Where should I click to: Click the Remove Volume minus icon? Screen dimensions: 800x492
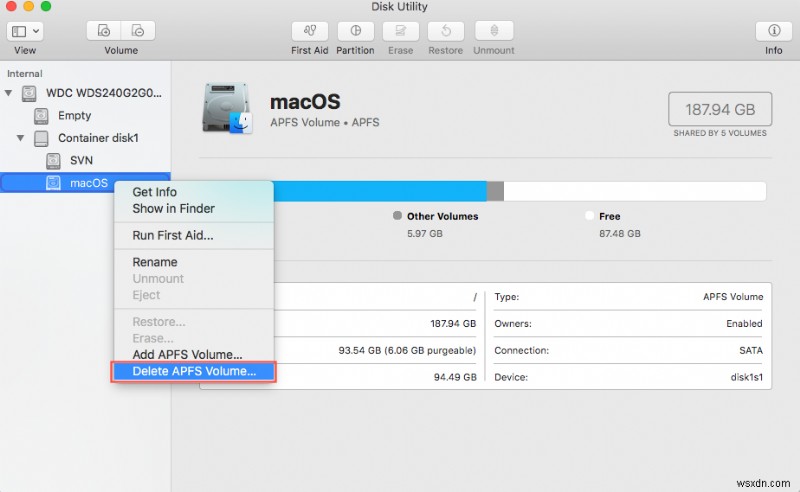pos(138,31)
